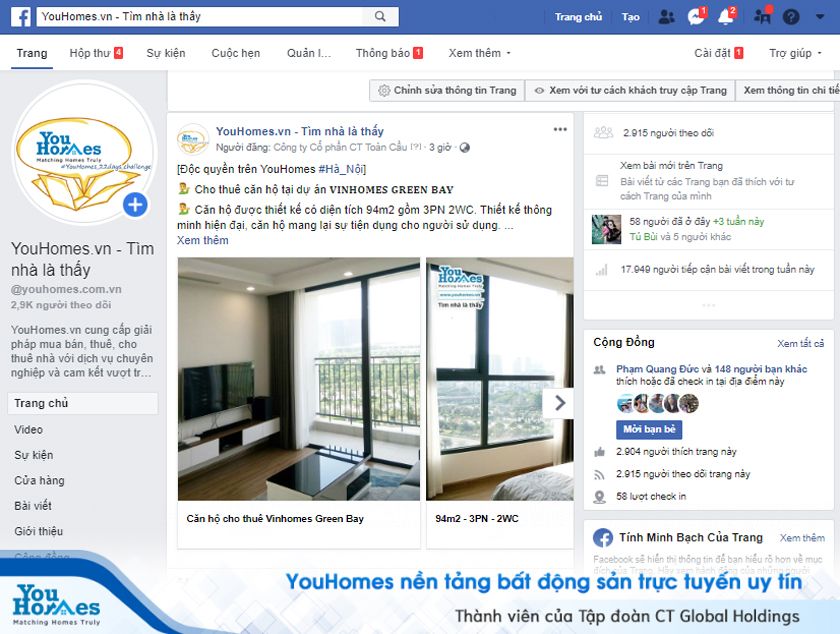This screenshot has width=840, height=634.
Task: Switch to the "Hộp thư" tab
Action: pyautogui.click(x=96, y=53)
